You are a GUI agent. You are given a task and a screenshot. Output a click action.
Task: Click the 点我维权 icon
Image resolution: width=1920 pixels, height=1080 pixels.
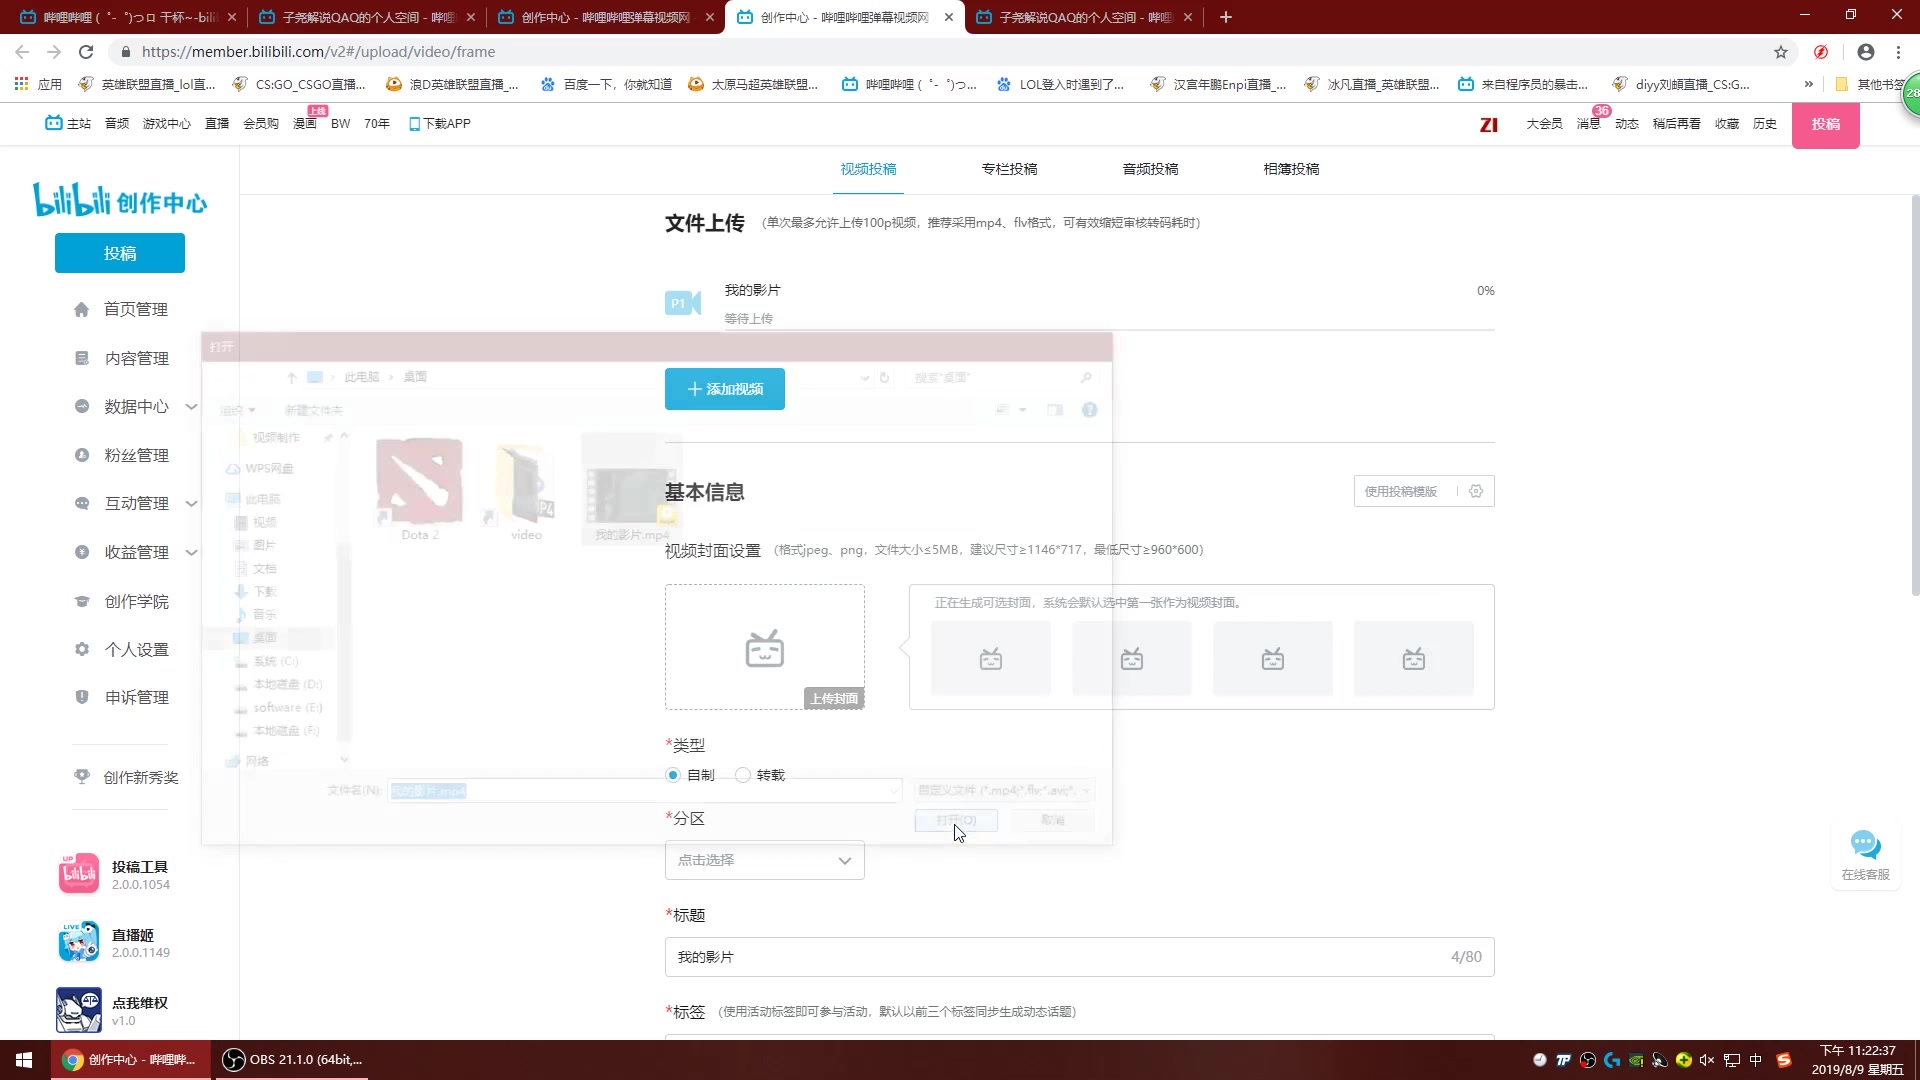pos(79,1010)
